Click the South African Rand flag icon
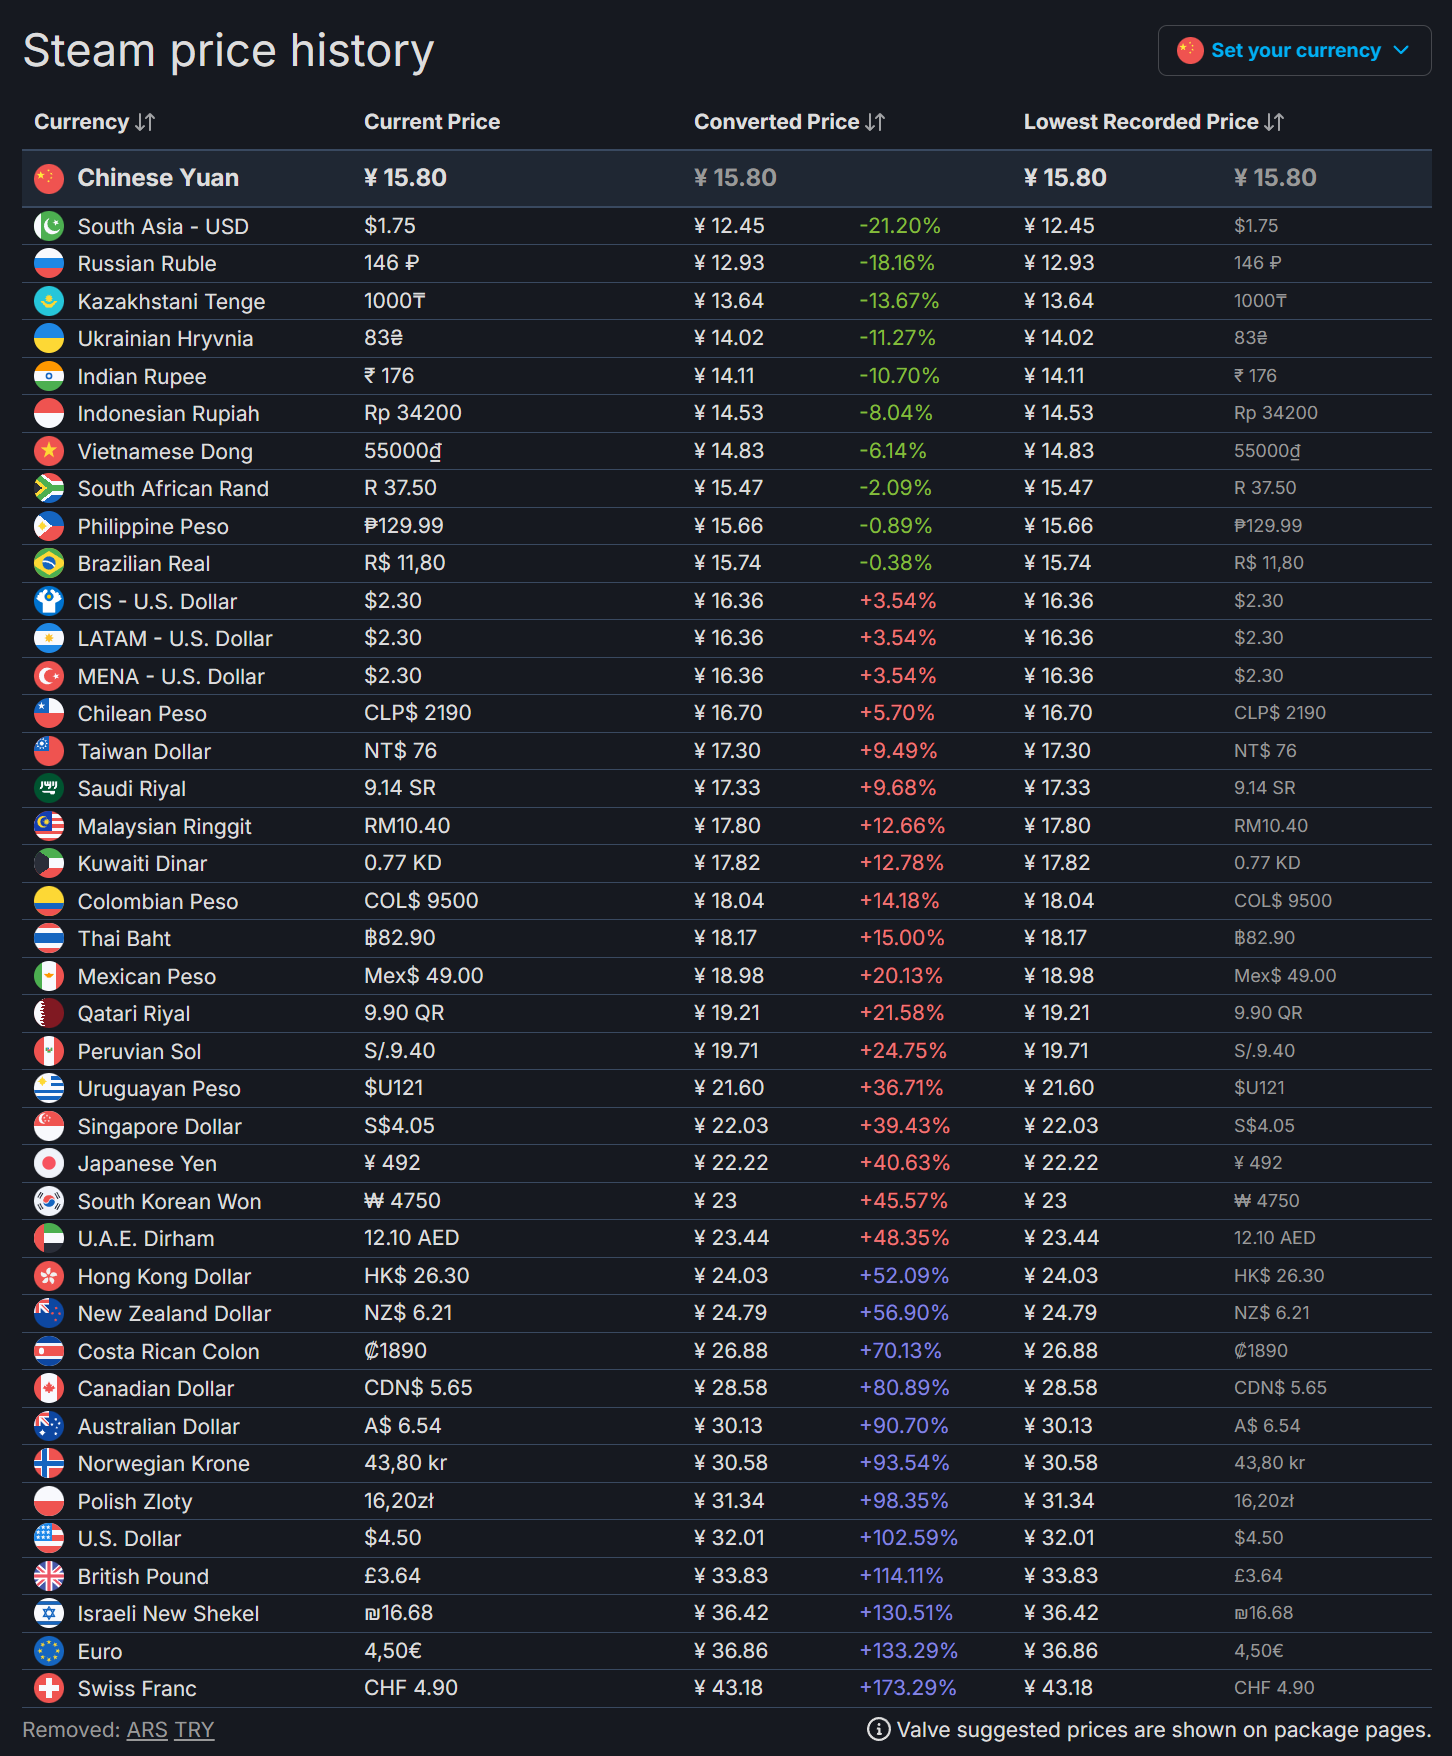 pos(49,489)
